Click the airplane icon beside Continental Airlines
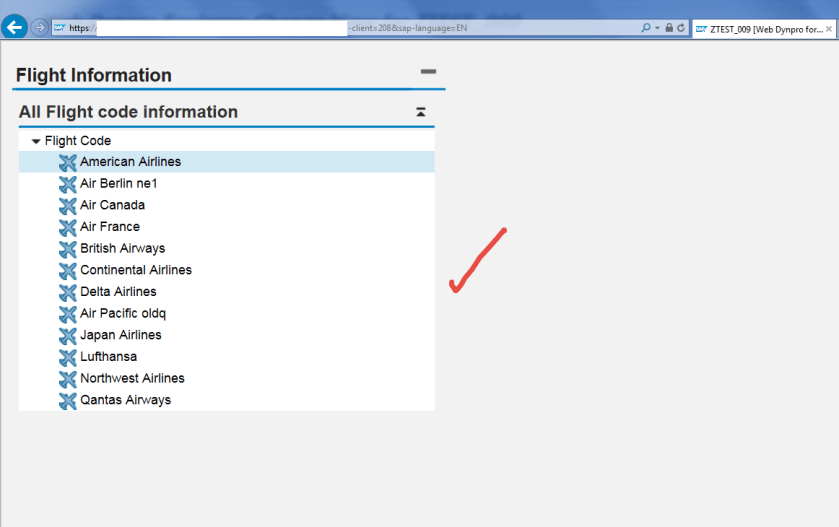 67,271
